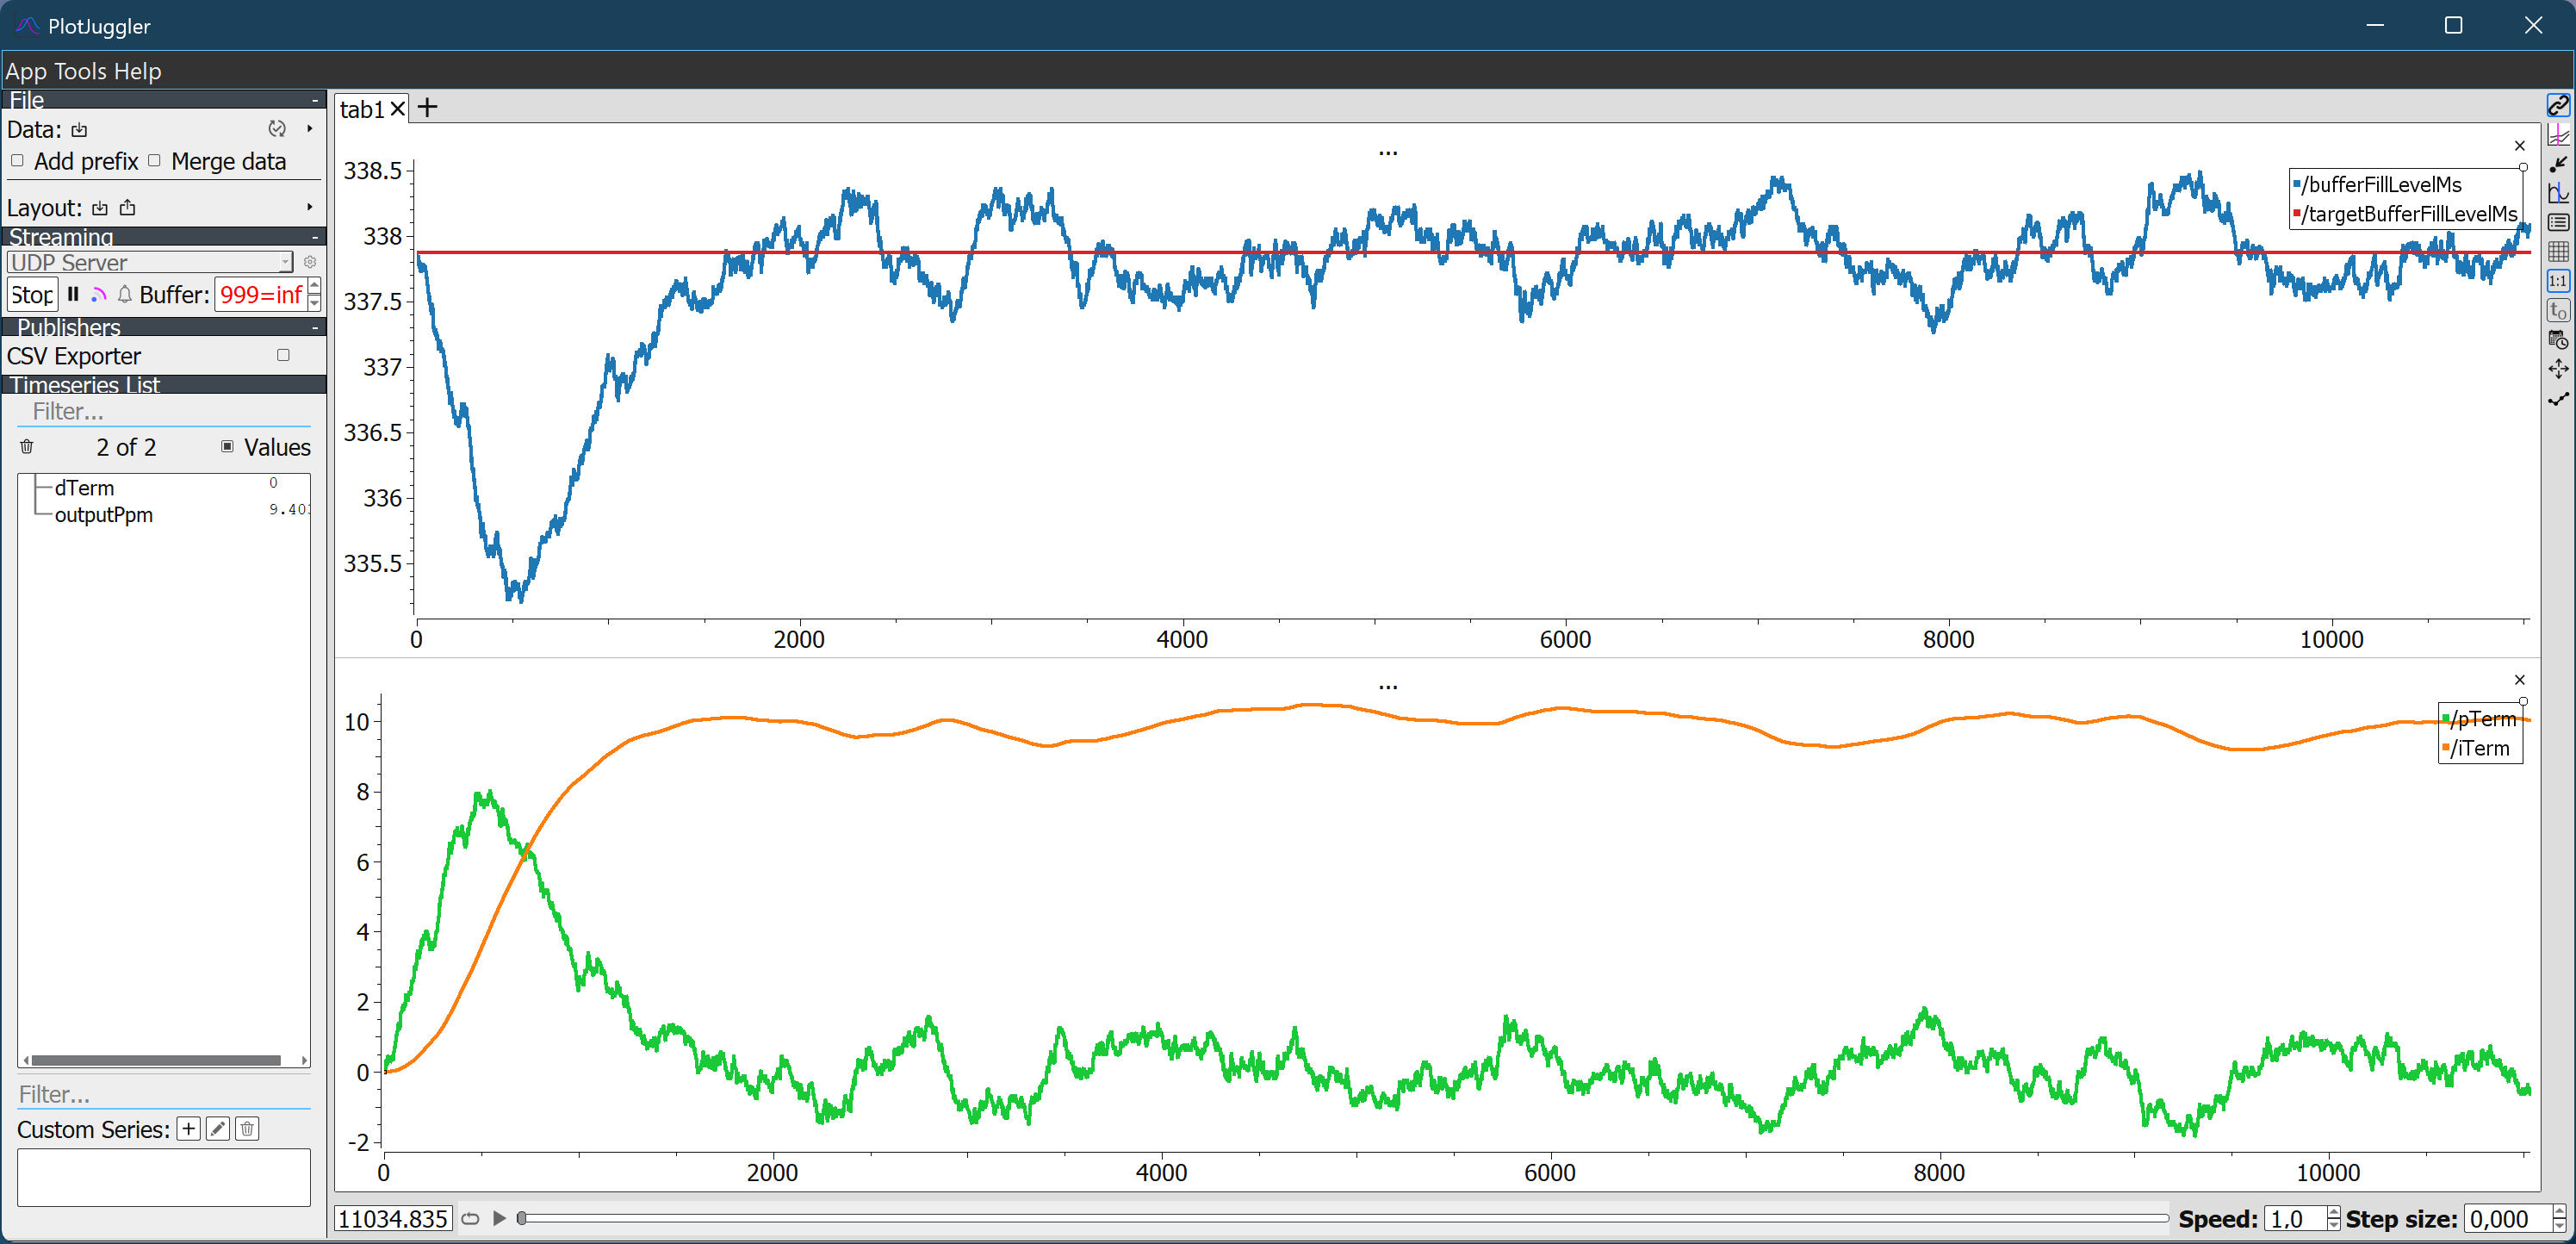
Task: Click the legend list icon
Action: click(2557, 222)
